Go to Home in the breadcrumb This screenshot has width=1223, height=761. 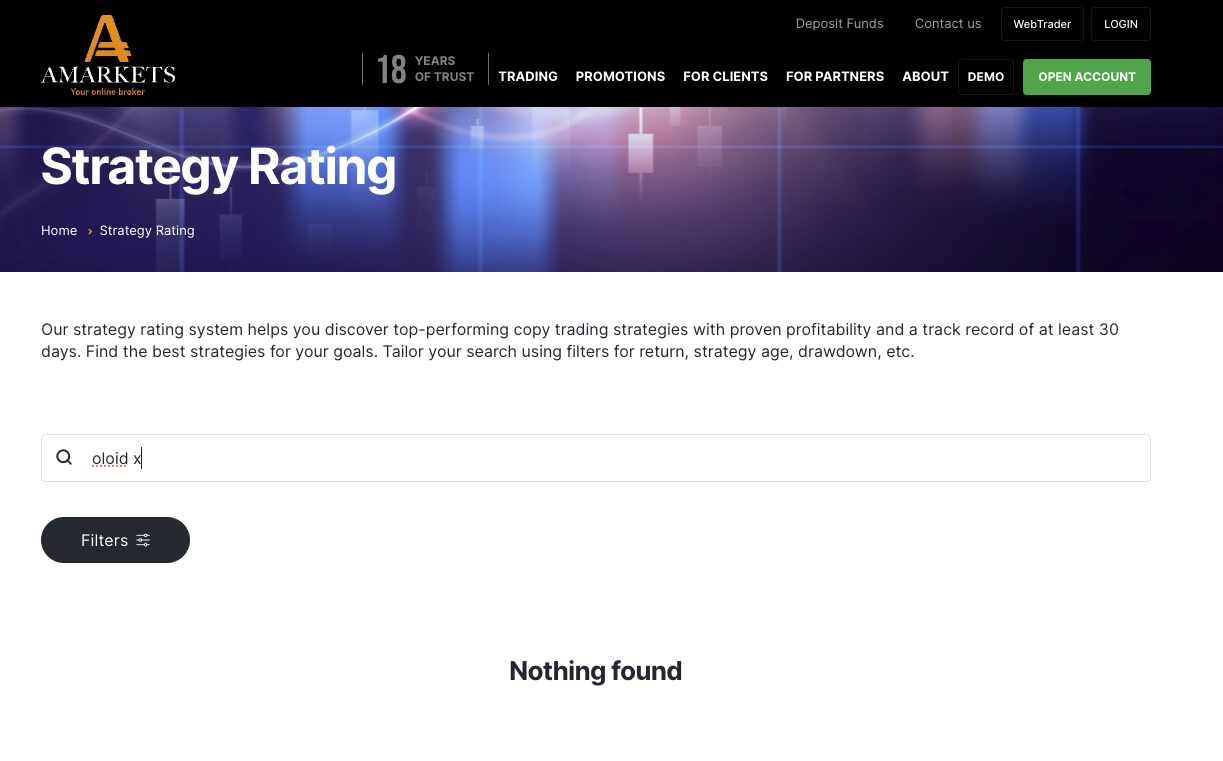(x=59, y=231)
